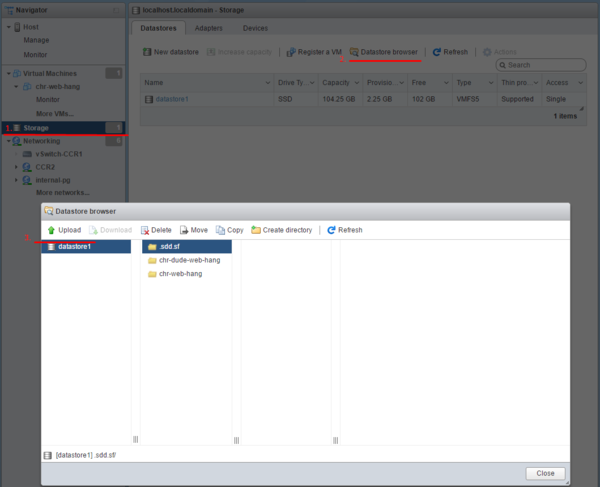Screen dimensions: 600x487
Task: Open the Capacity column dropdown arrow
Action: 357,83
